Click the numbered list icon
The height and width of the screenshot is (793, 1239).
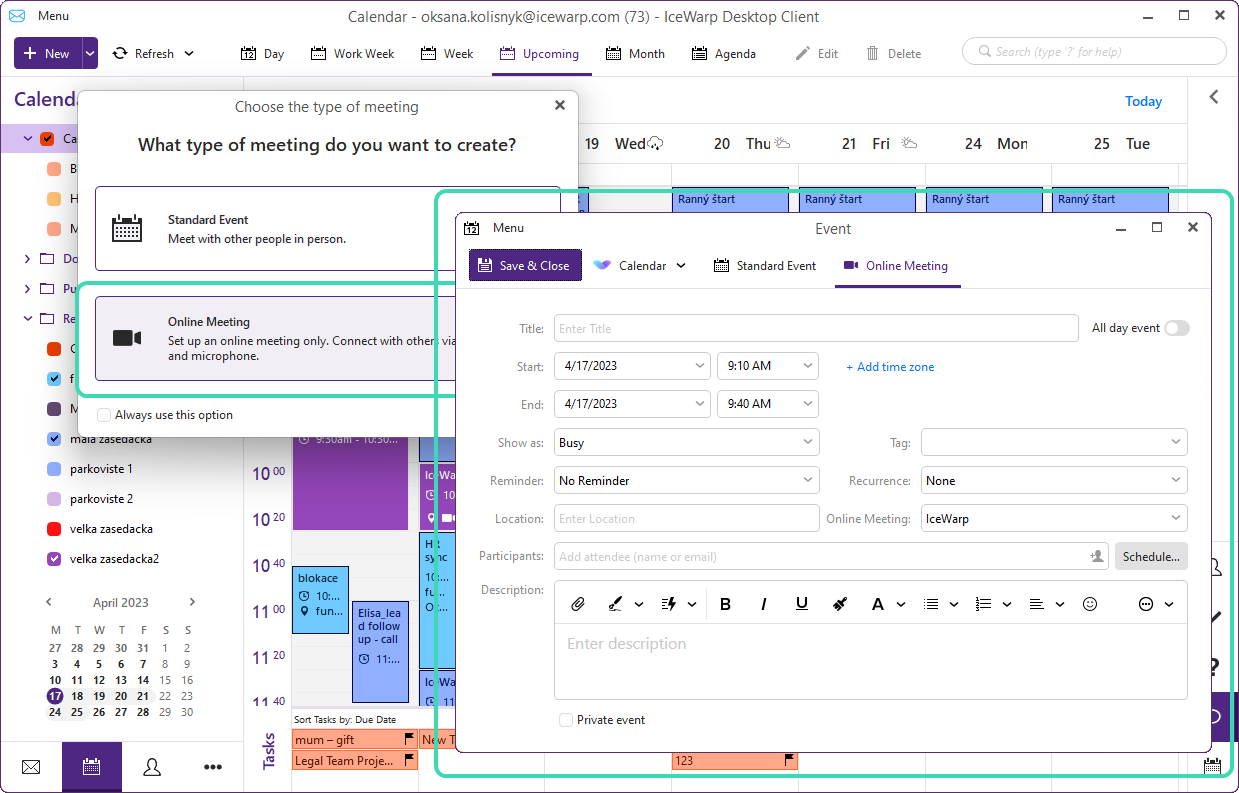(984, 604)
